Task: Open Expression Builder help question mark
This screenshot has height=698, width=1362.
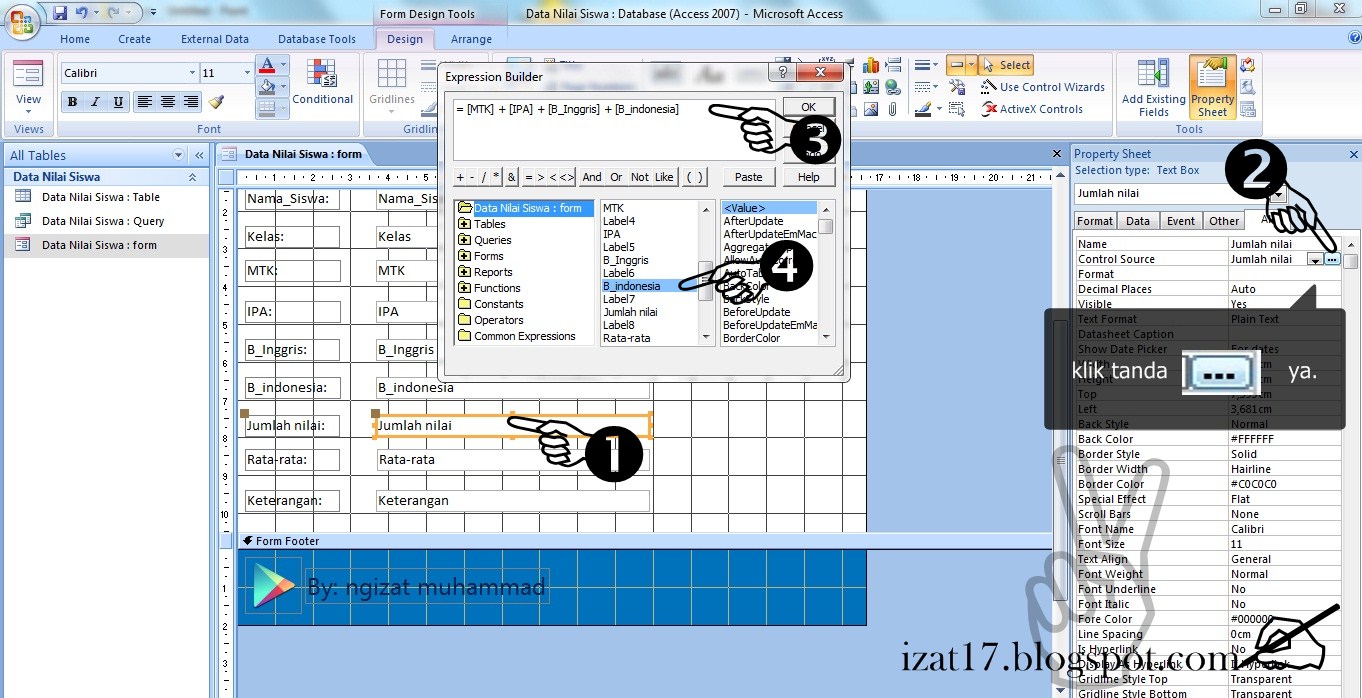Action: pos(783,73)
